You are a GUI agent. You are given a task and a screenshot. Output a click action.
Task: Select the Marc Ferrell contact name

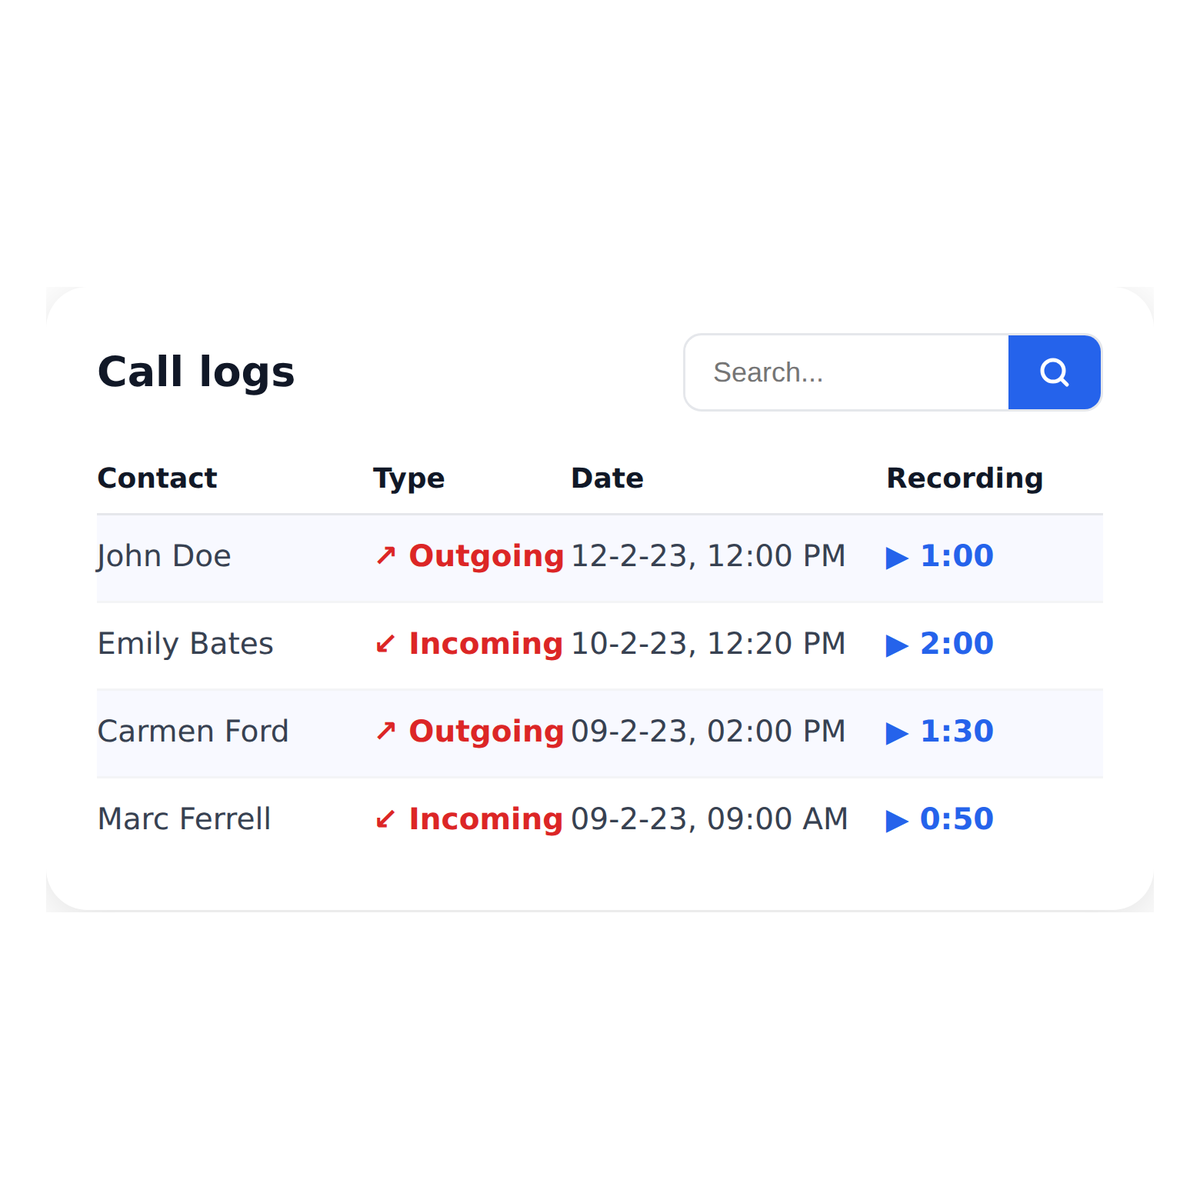pyautogui.click(x=184, y=819)
